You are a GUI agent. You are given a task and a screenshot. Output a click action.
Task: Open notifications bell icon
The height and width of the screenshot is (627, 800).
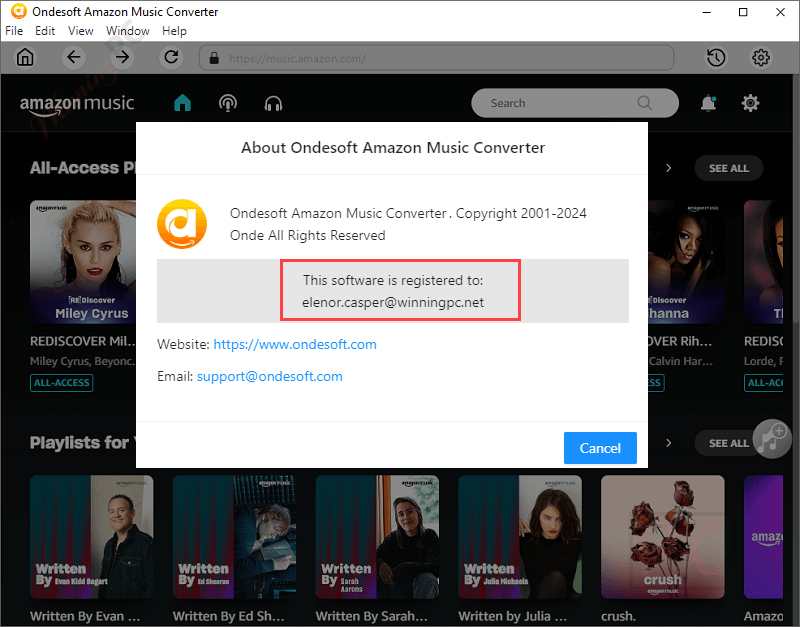click(x=708, y=103)
